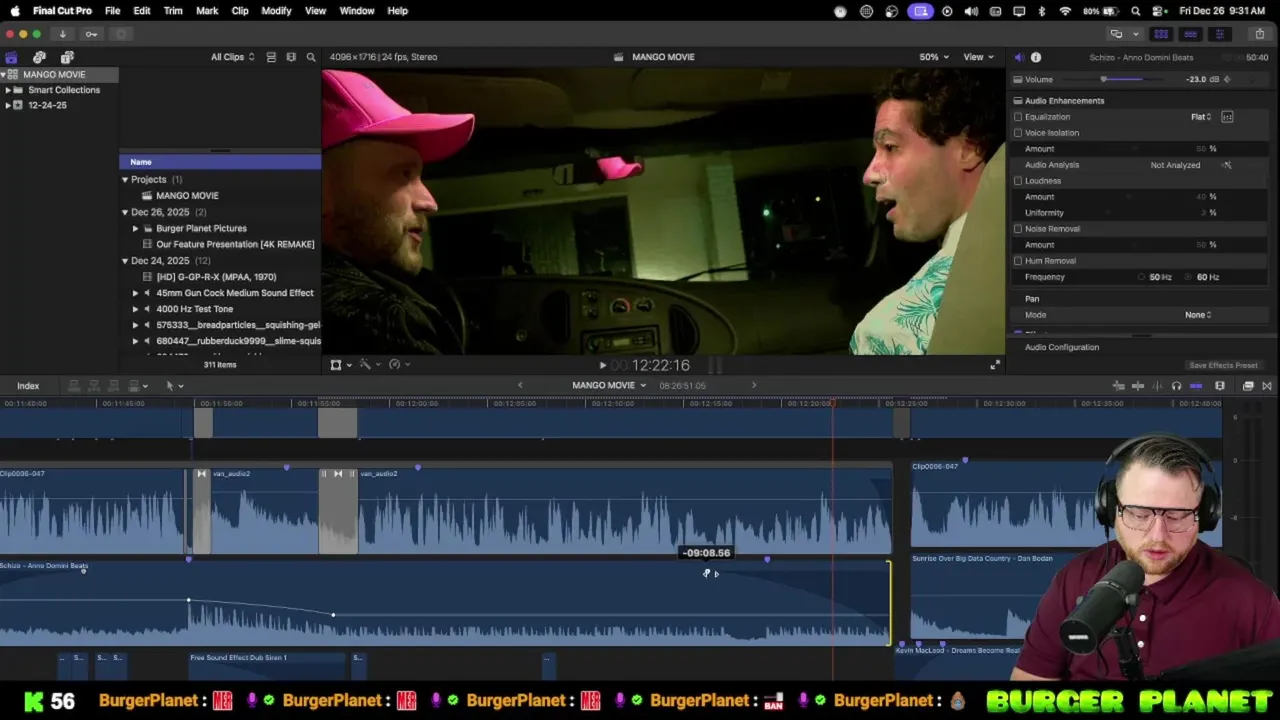
Task: Open clip appearance and grouping options
Action: pyautogui.click(x=291, y=57)
